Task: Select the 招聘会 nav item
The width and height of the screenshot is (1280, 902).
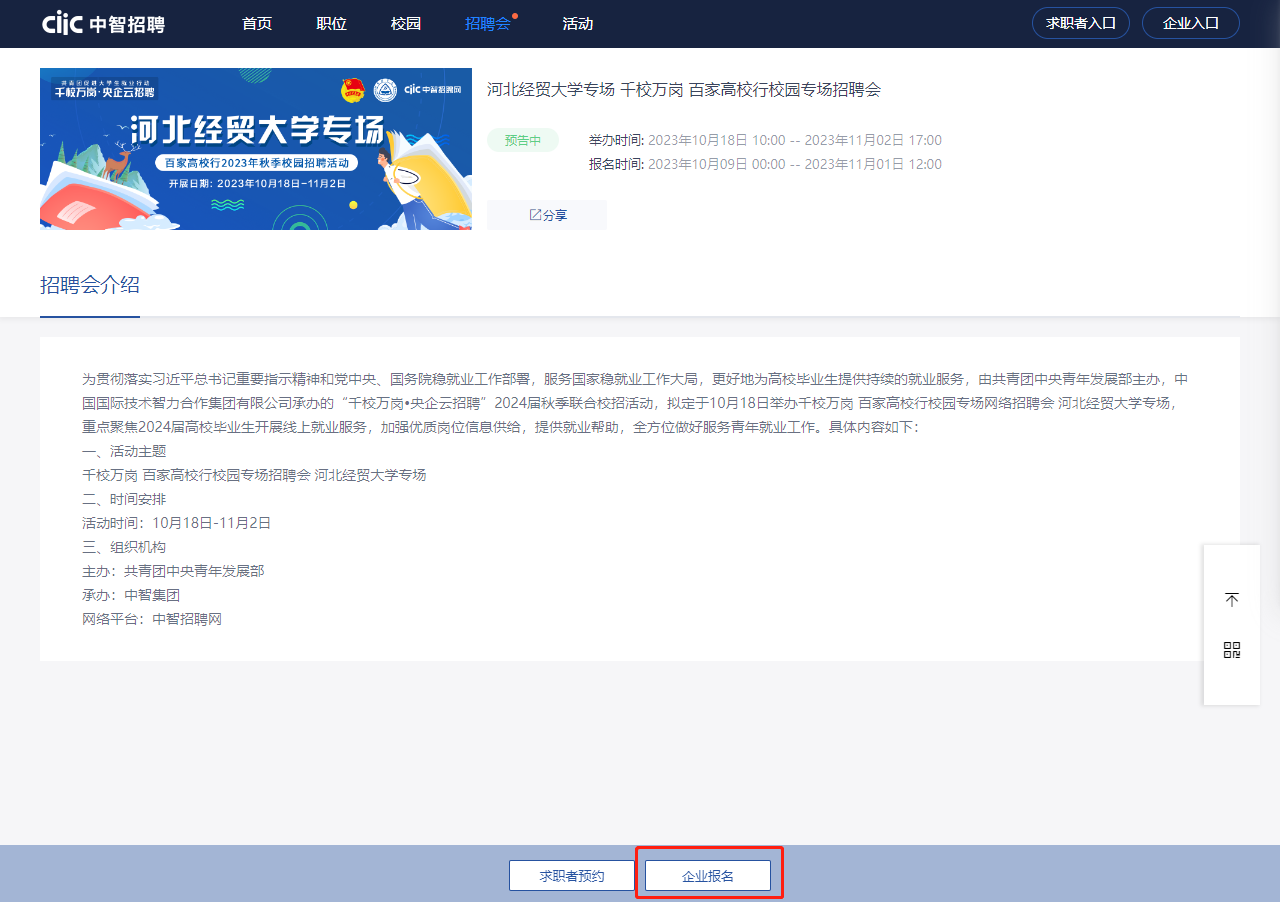Action: pos(487,23)
